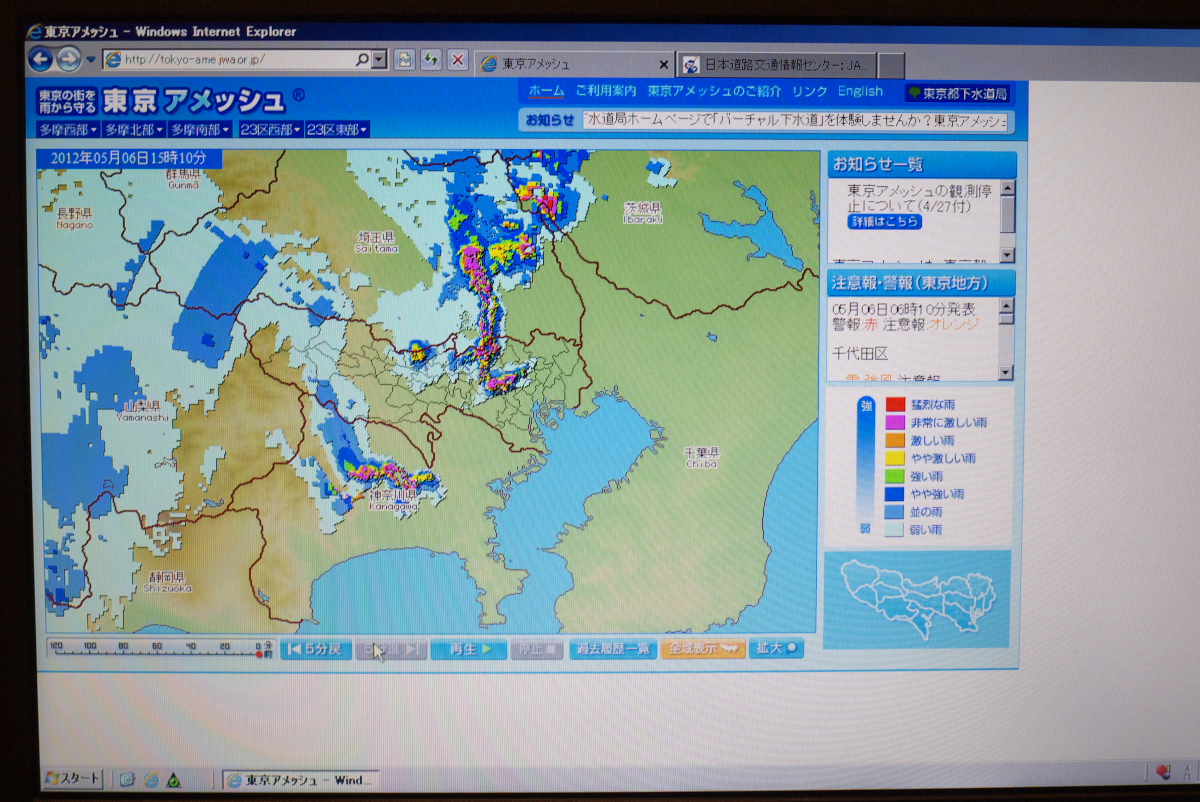
Task: Click the orange 全域表示 button
Action: pyautogui.click(x=703, y=649)
